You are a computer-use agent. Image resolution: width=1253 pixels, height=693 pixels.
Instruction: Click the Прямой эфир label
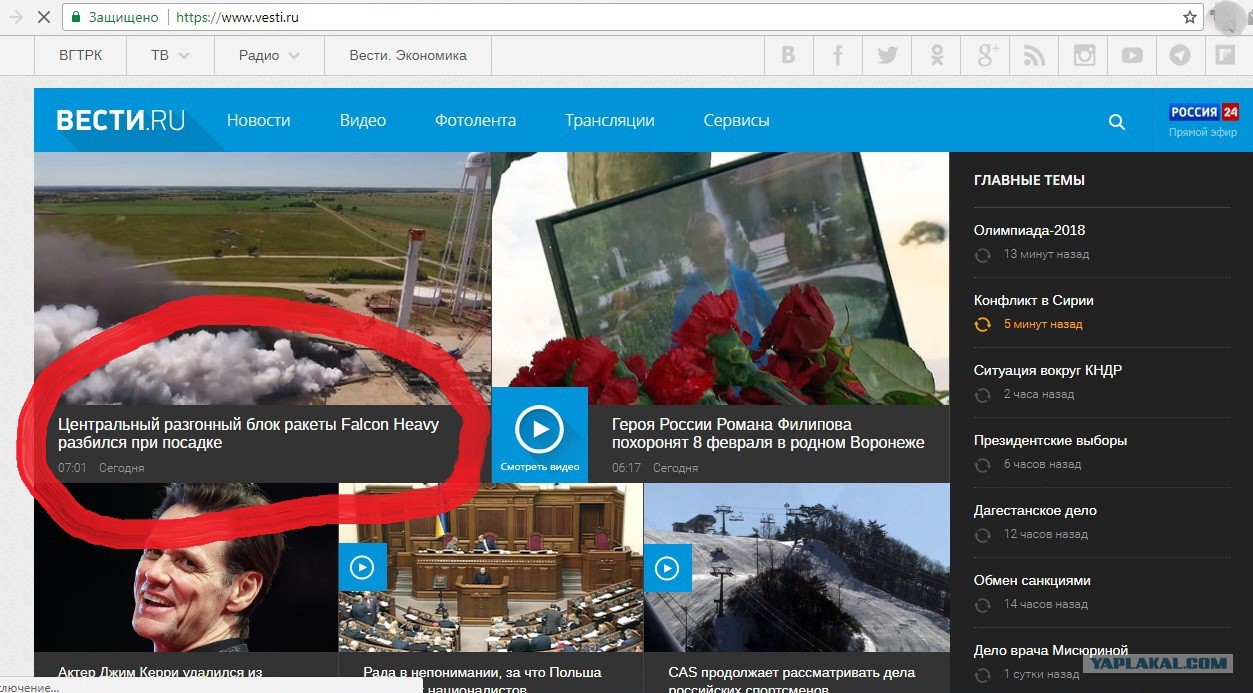coord(1203,133)
